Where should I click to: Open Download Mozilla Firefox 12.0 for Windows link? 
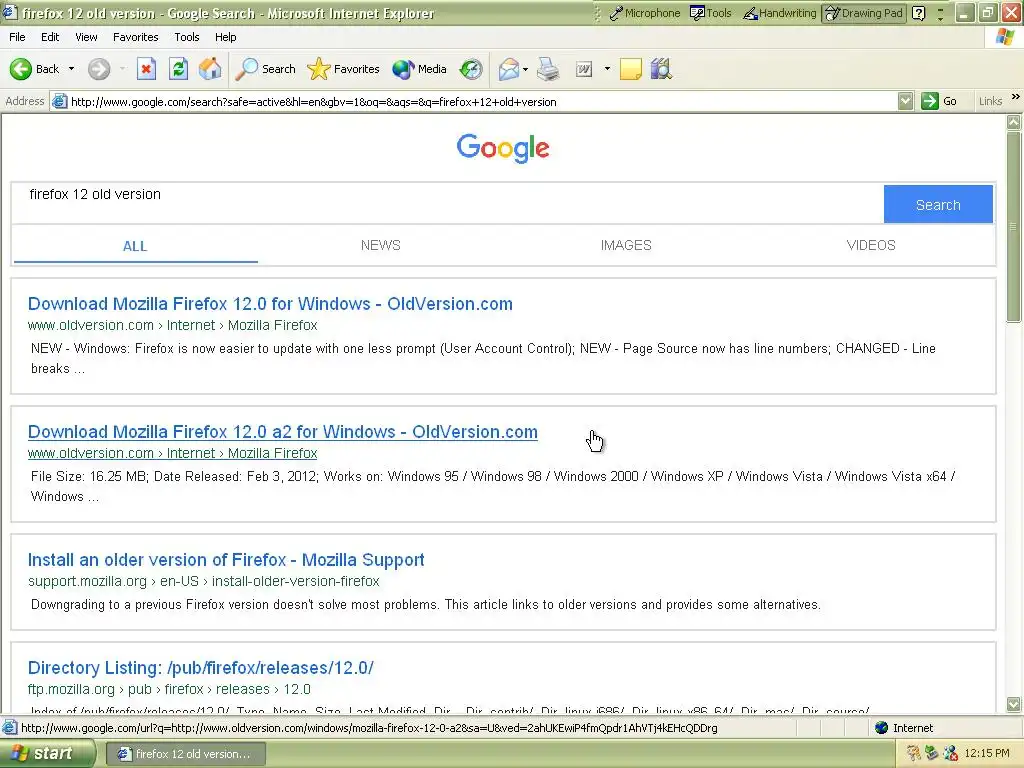click(x=270, y=304)
